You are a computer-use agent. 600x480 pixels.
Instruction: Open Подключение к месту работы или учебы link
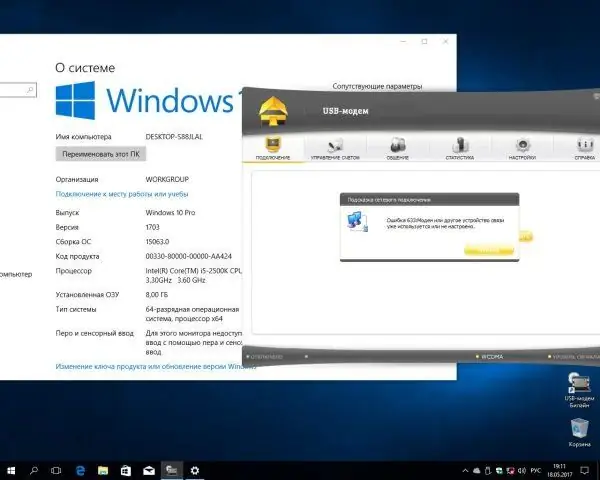[x=122, y=194]
